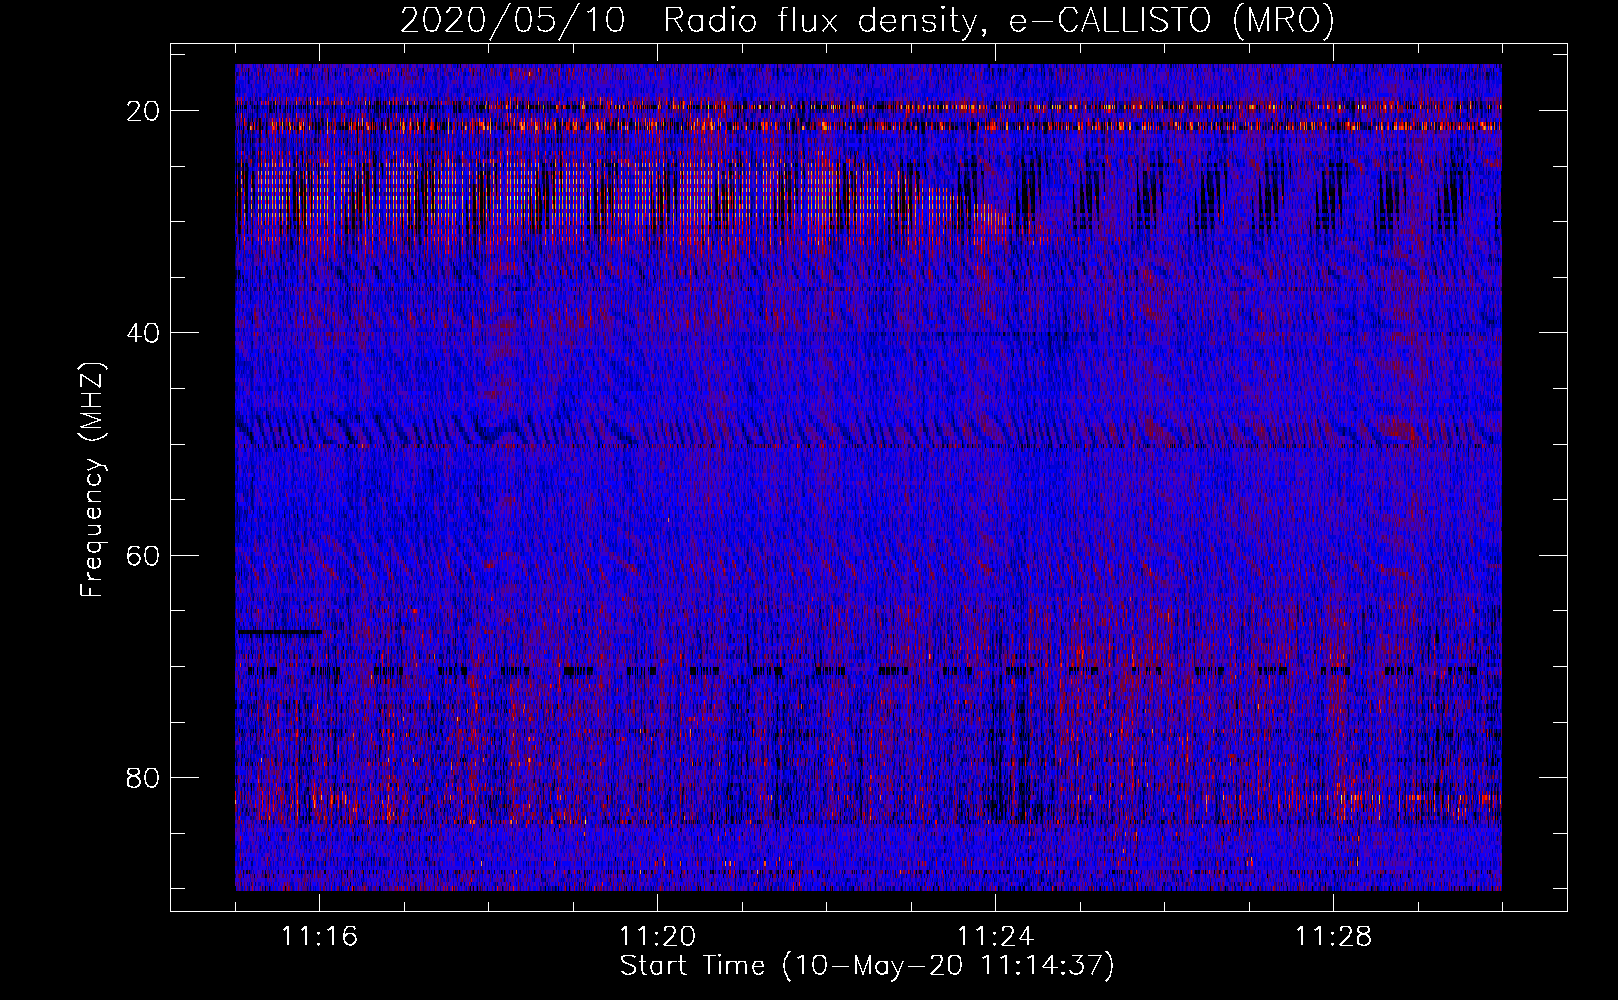Click the 'Start Time (10-May-20 11:14:37)' label
Image resolution: width=1618 pixels, height=1000 pixels.
867,966
